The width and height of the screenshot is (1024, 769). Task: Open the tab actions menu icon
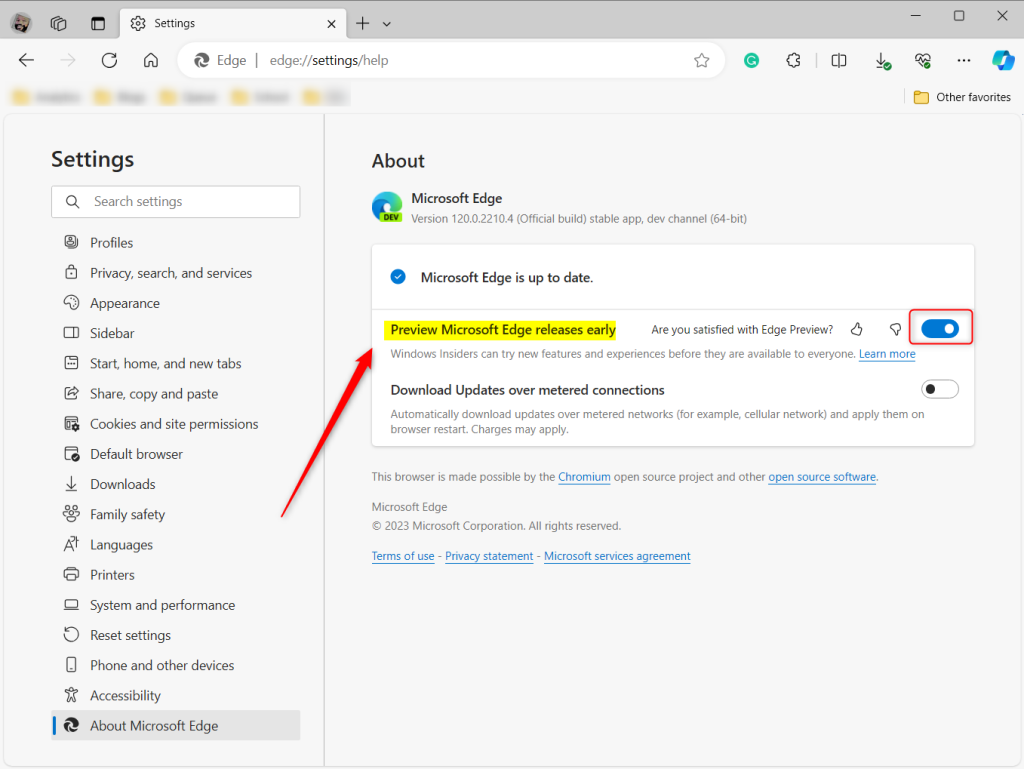pyautogui.click(x=98, y=24)
